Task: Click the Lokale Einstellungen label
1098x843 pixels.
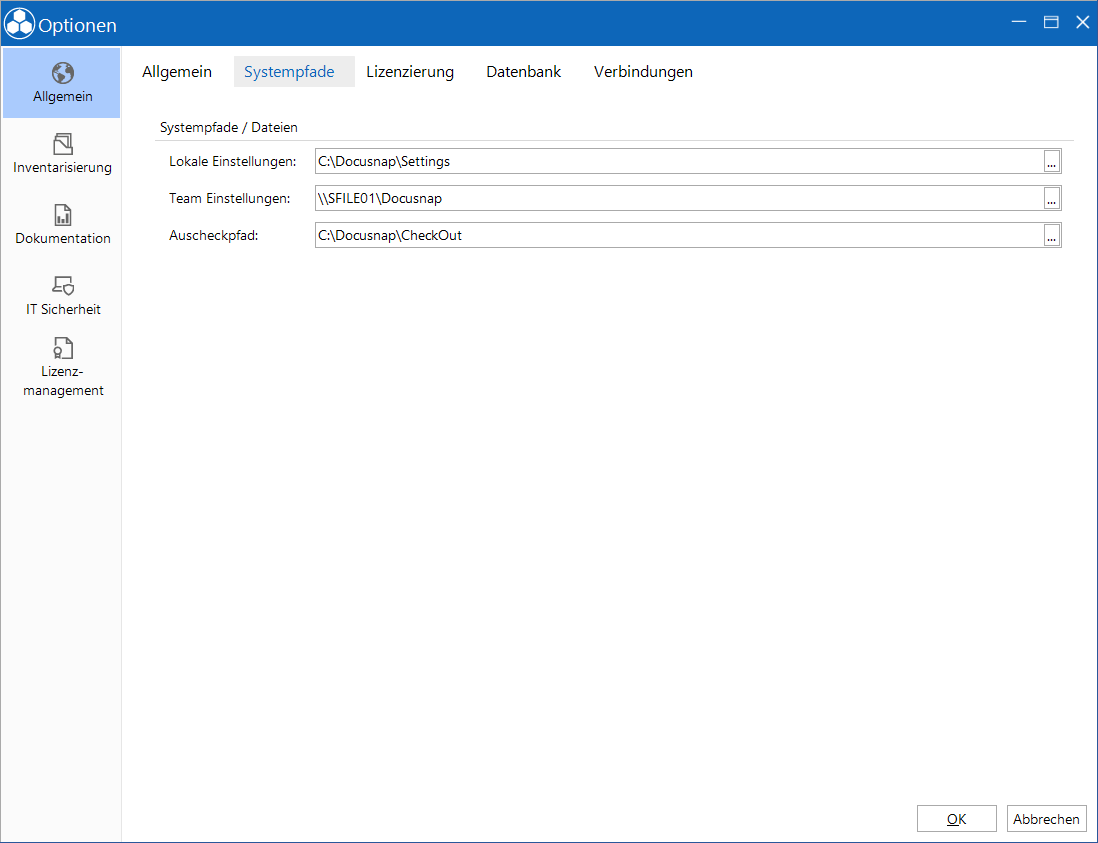Action: point(232,161)
